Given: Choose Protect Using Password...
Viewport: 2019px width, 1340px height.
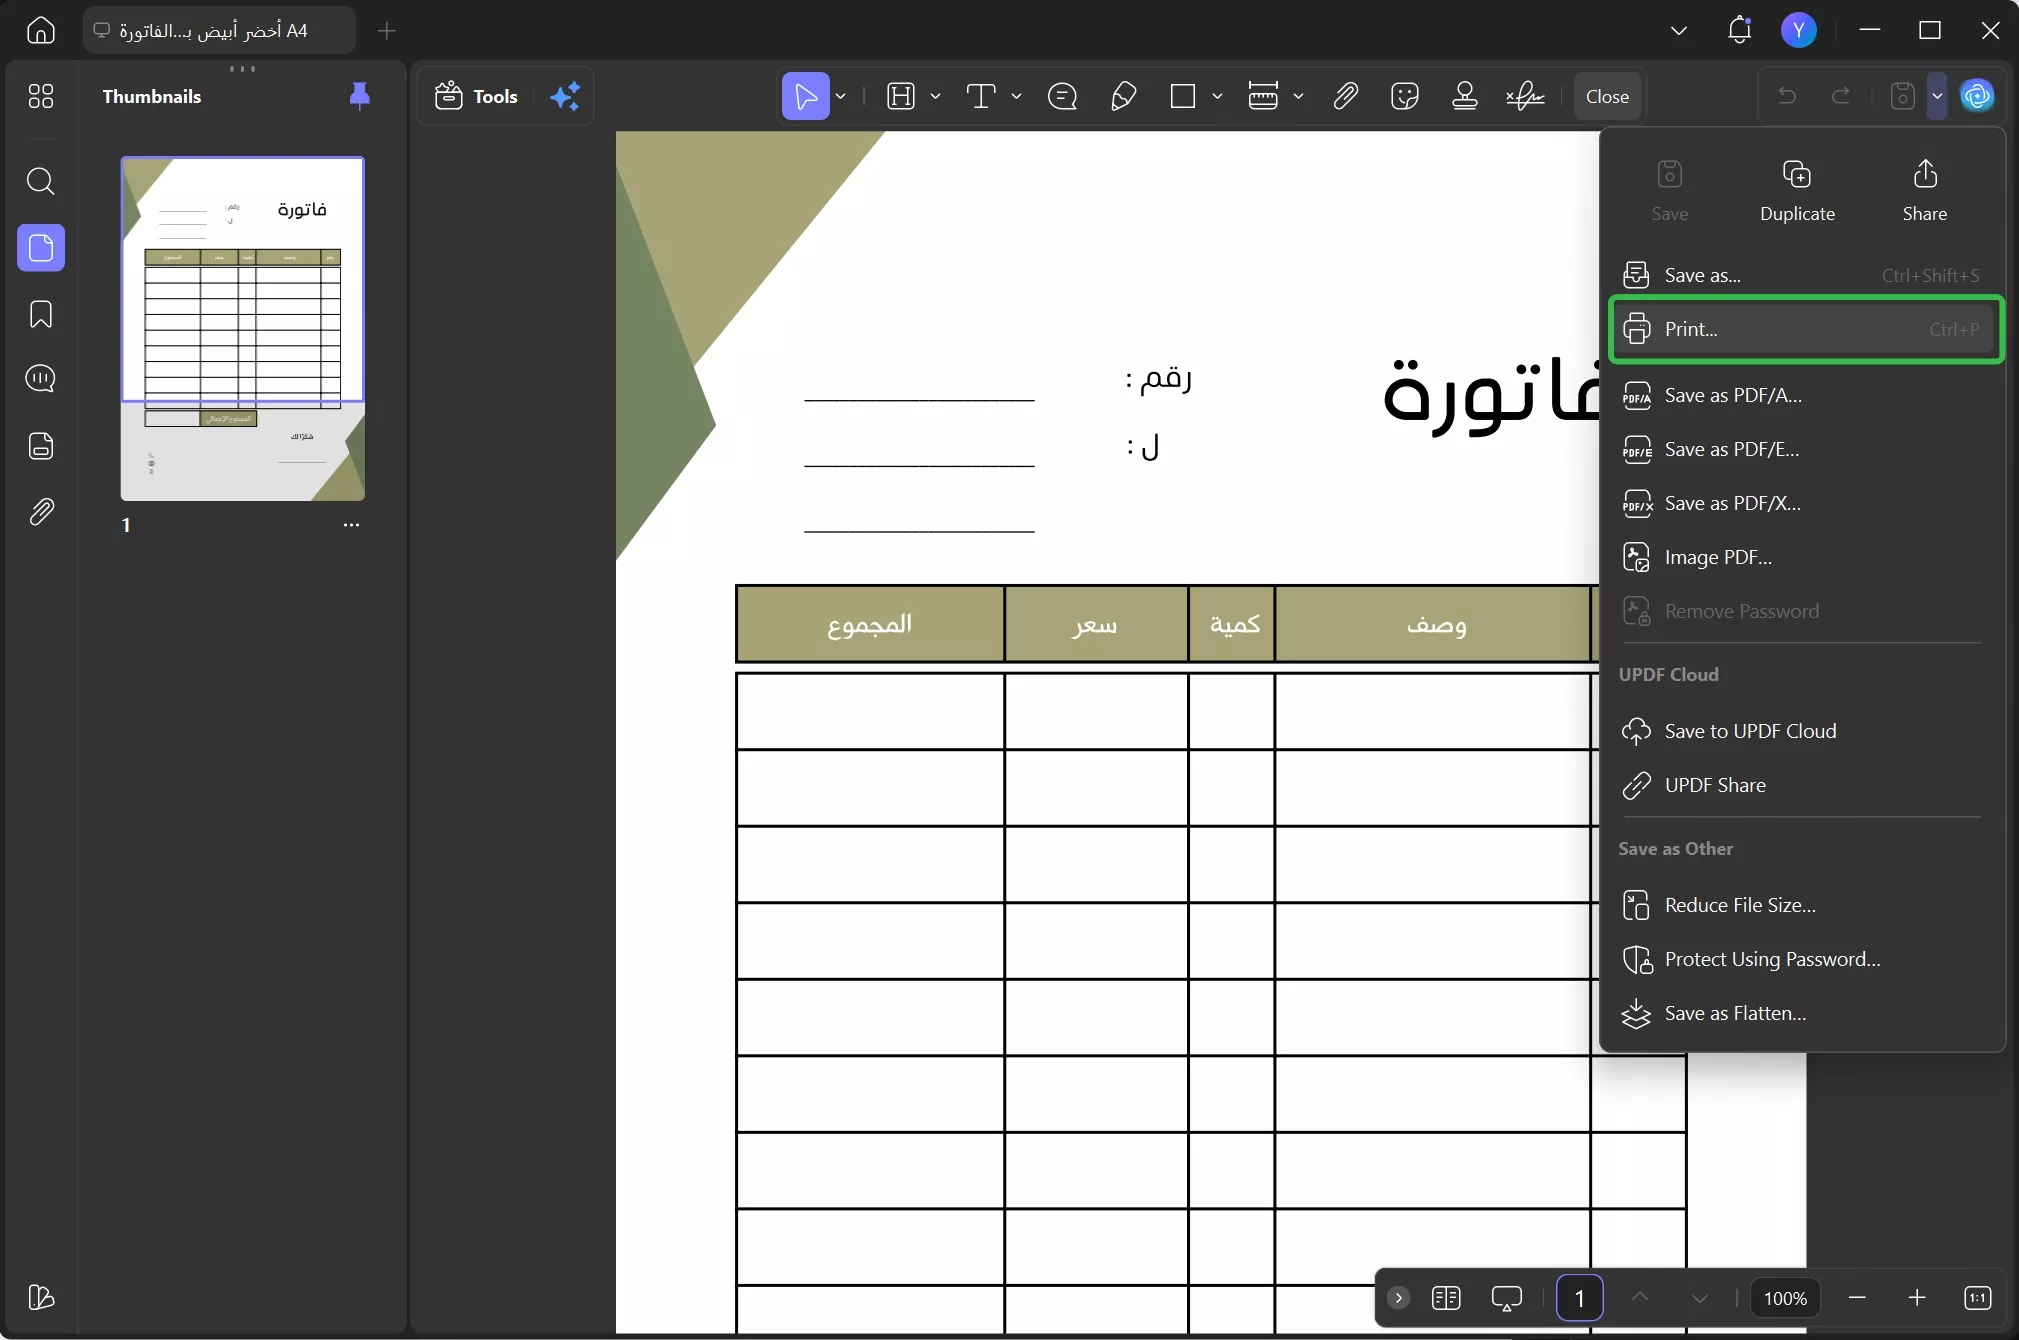Looking at the screenshot, I should [x=1802, y=959].
